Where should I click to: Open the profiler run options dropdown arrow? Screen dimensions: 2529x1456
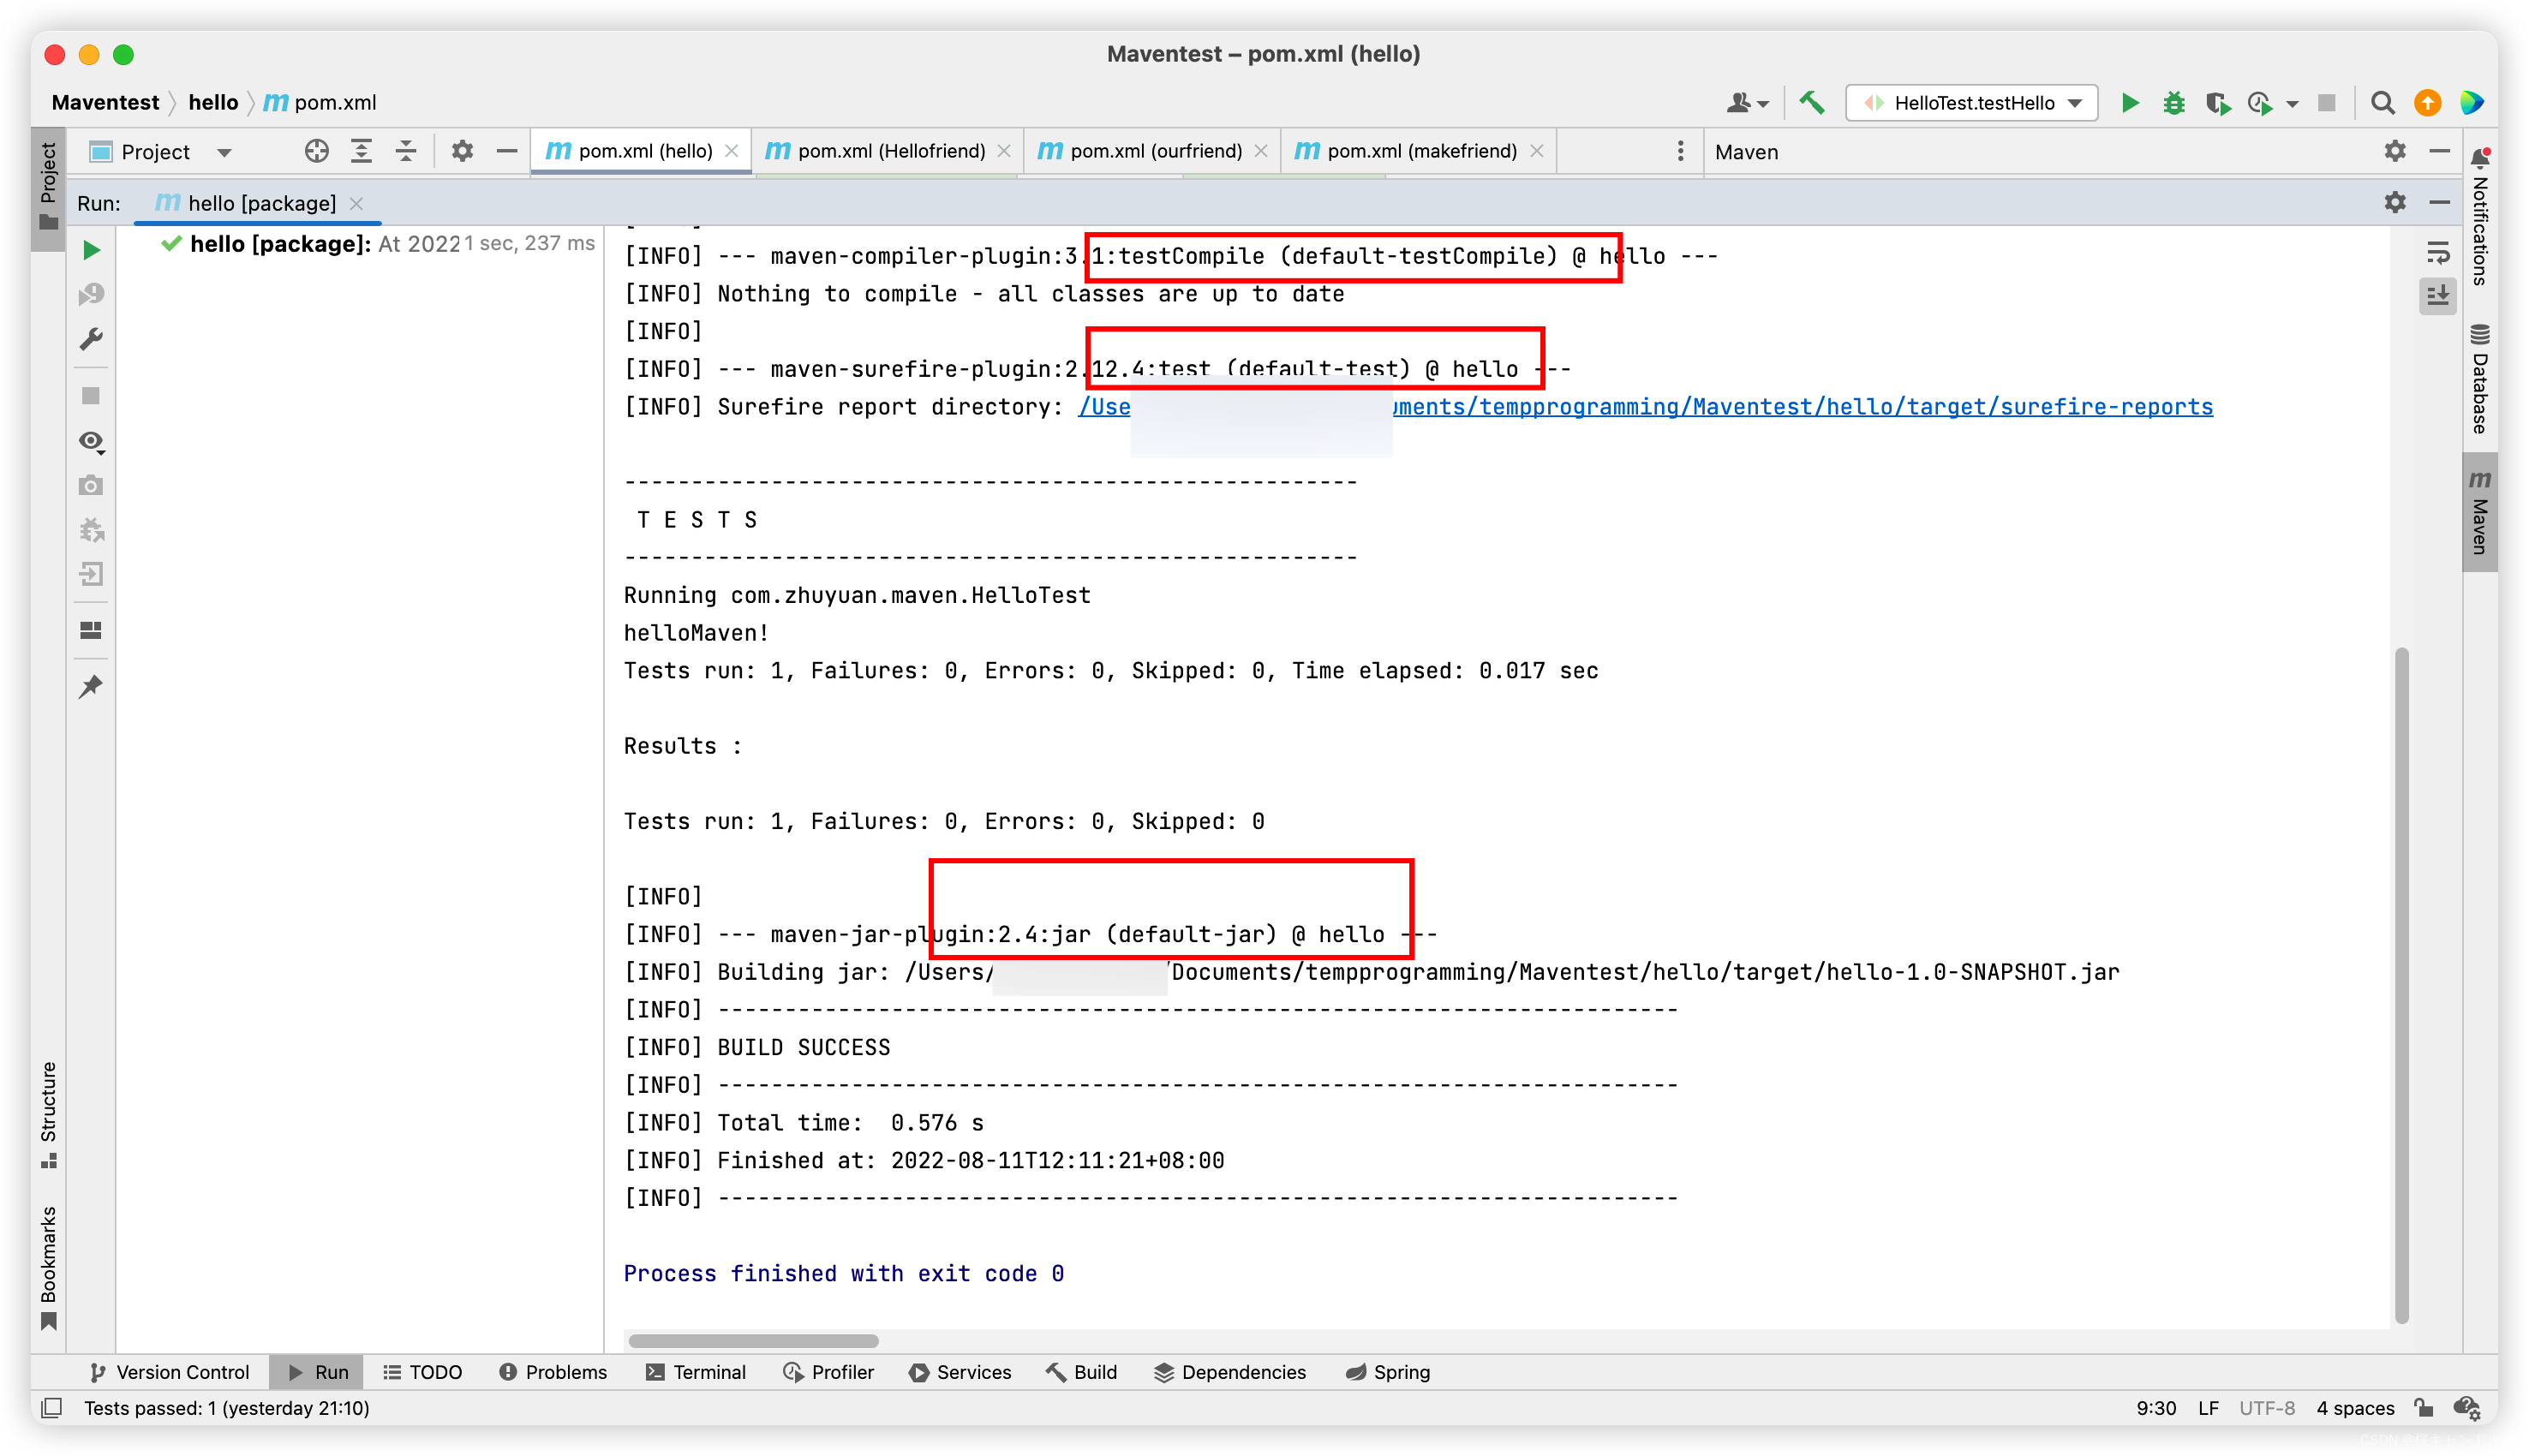[2292, 104]
